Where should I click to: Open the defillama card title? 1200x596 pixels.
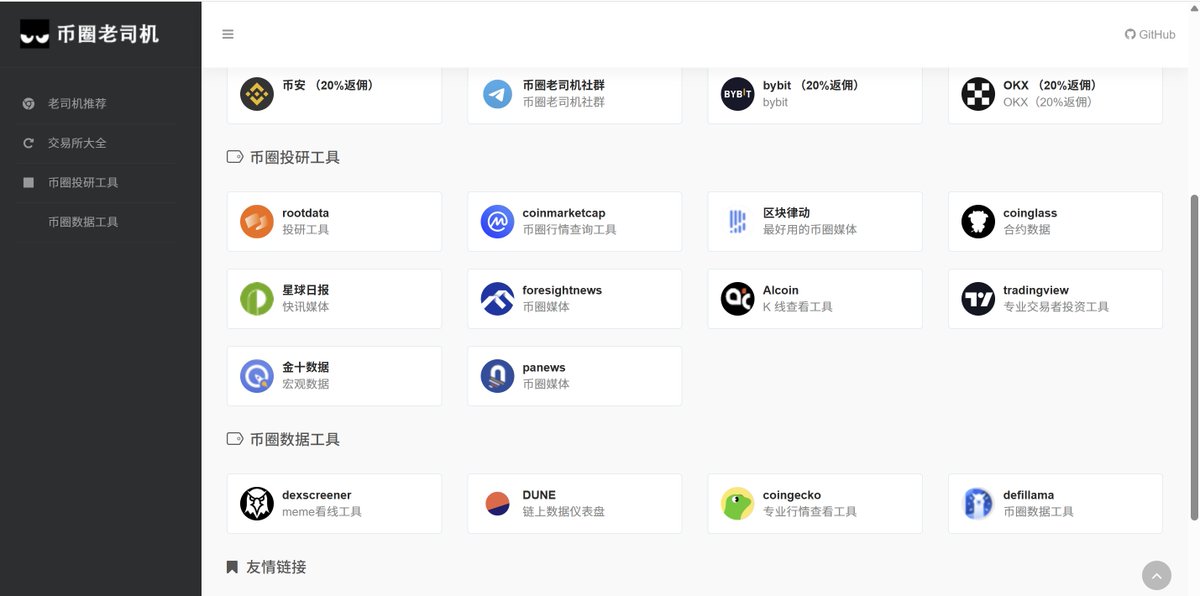coord(1029,495)
